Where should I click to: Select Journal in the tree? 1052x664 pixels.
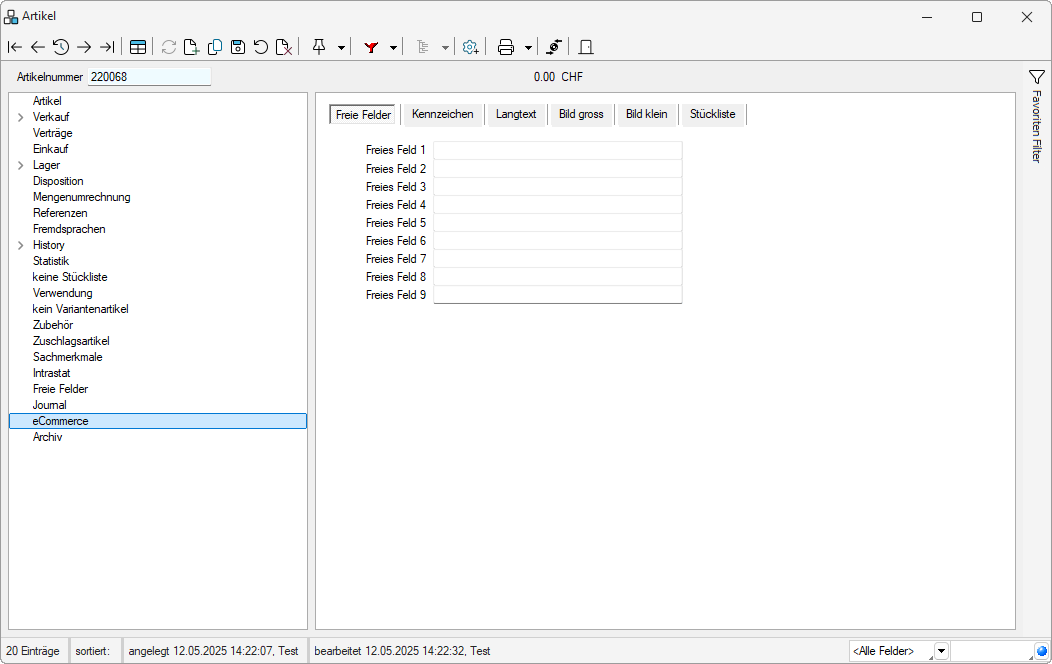pyautogui.click(x=50, y=405)
